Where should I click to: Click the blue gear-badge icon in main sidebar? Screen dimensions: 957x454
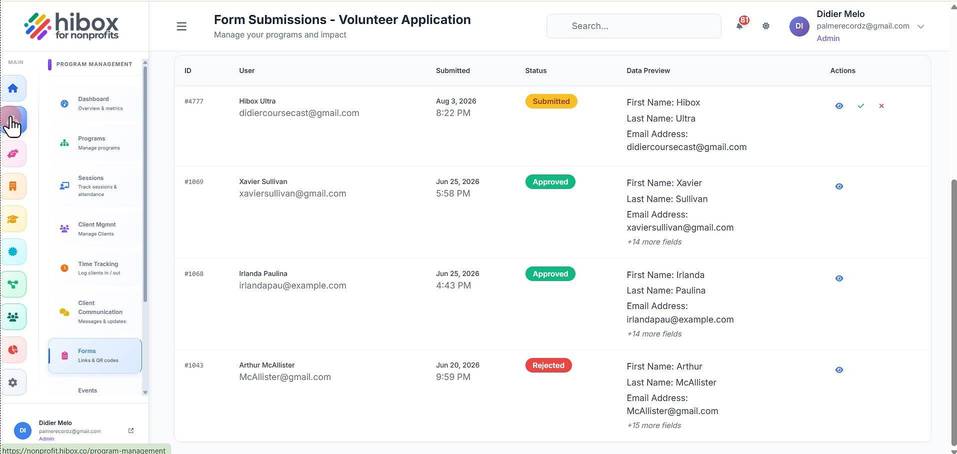point(13,251)
